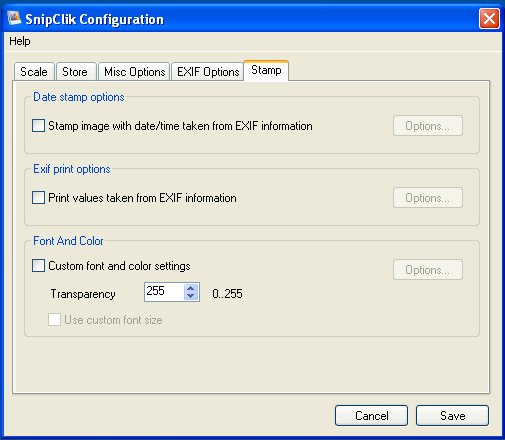This screenshot has height=440, width=505.
Task: Click the Transparency label
Action: click(x=83, y=294)
